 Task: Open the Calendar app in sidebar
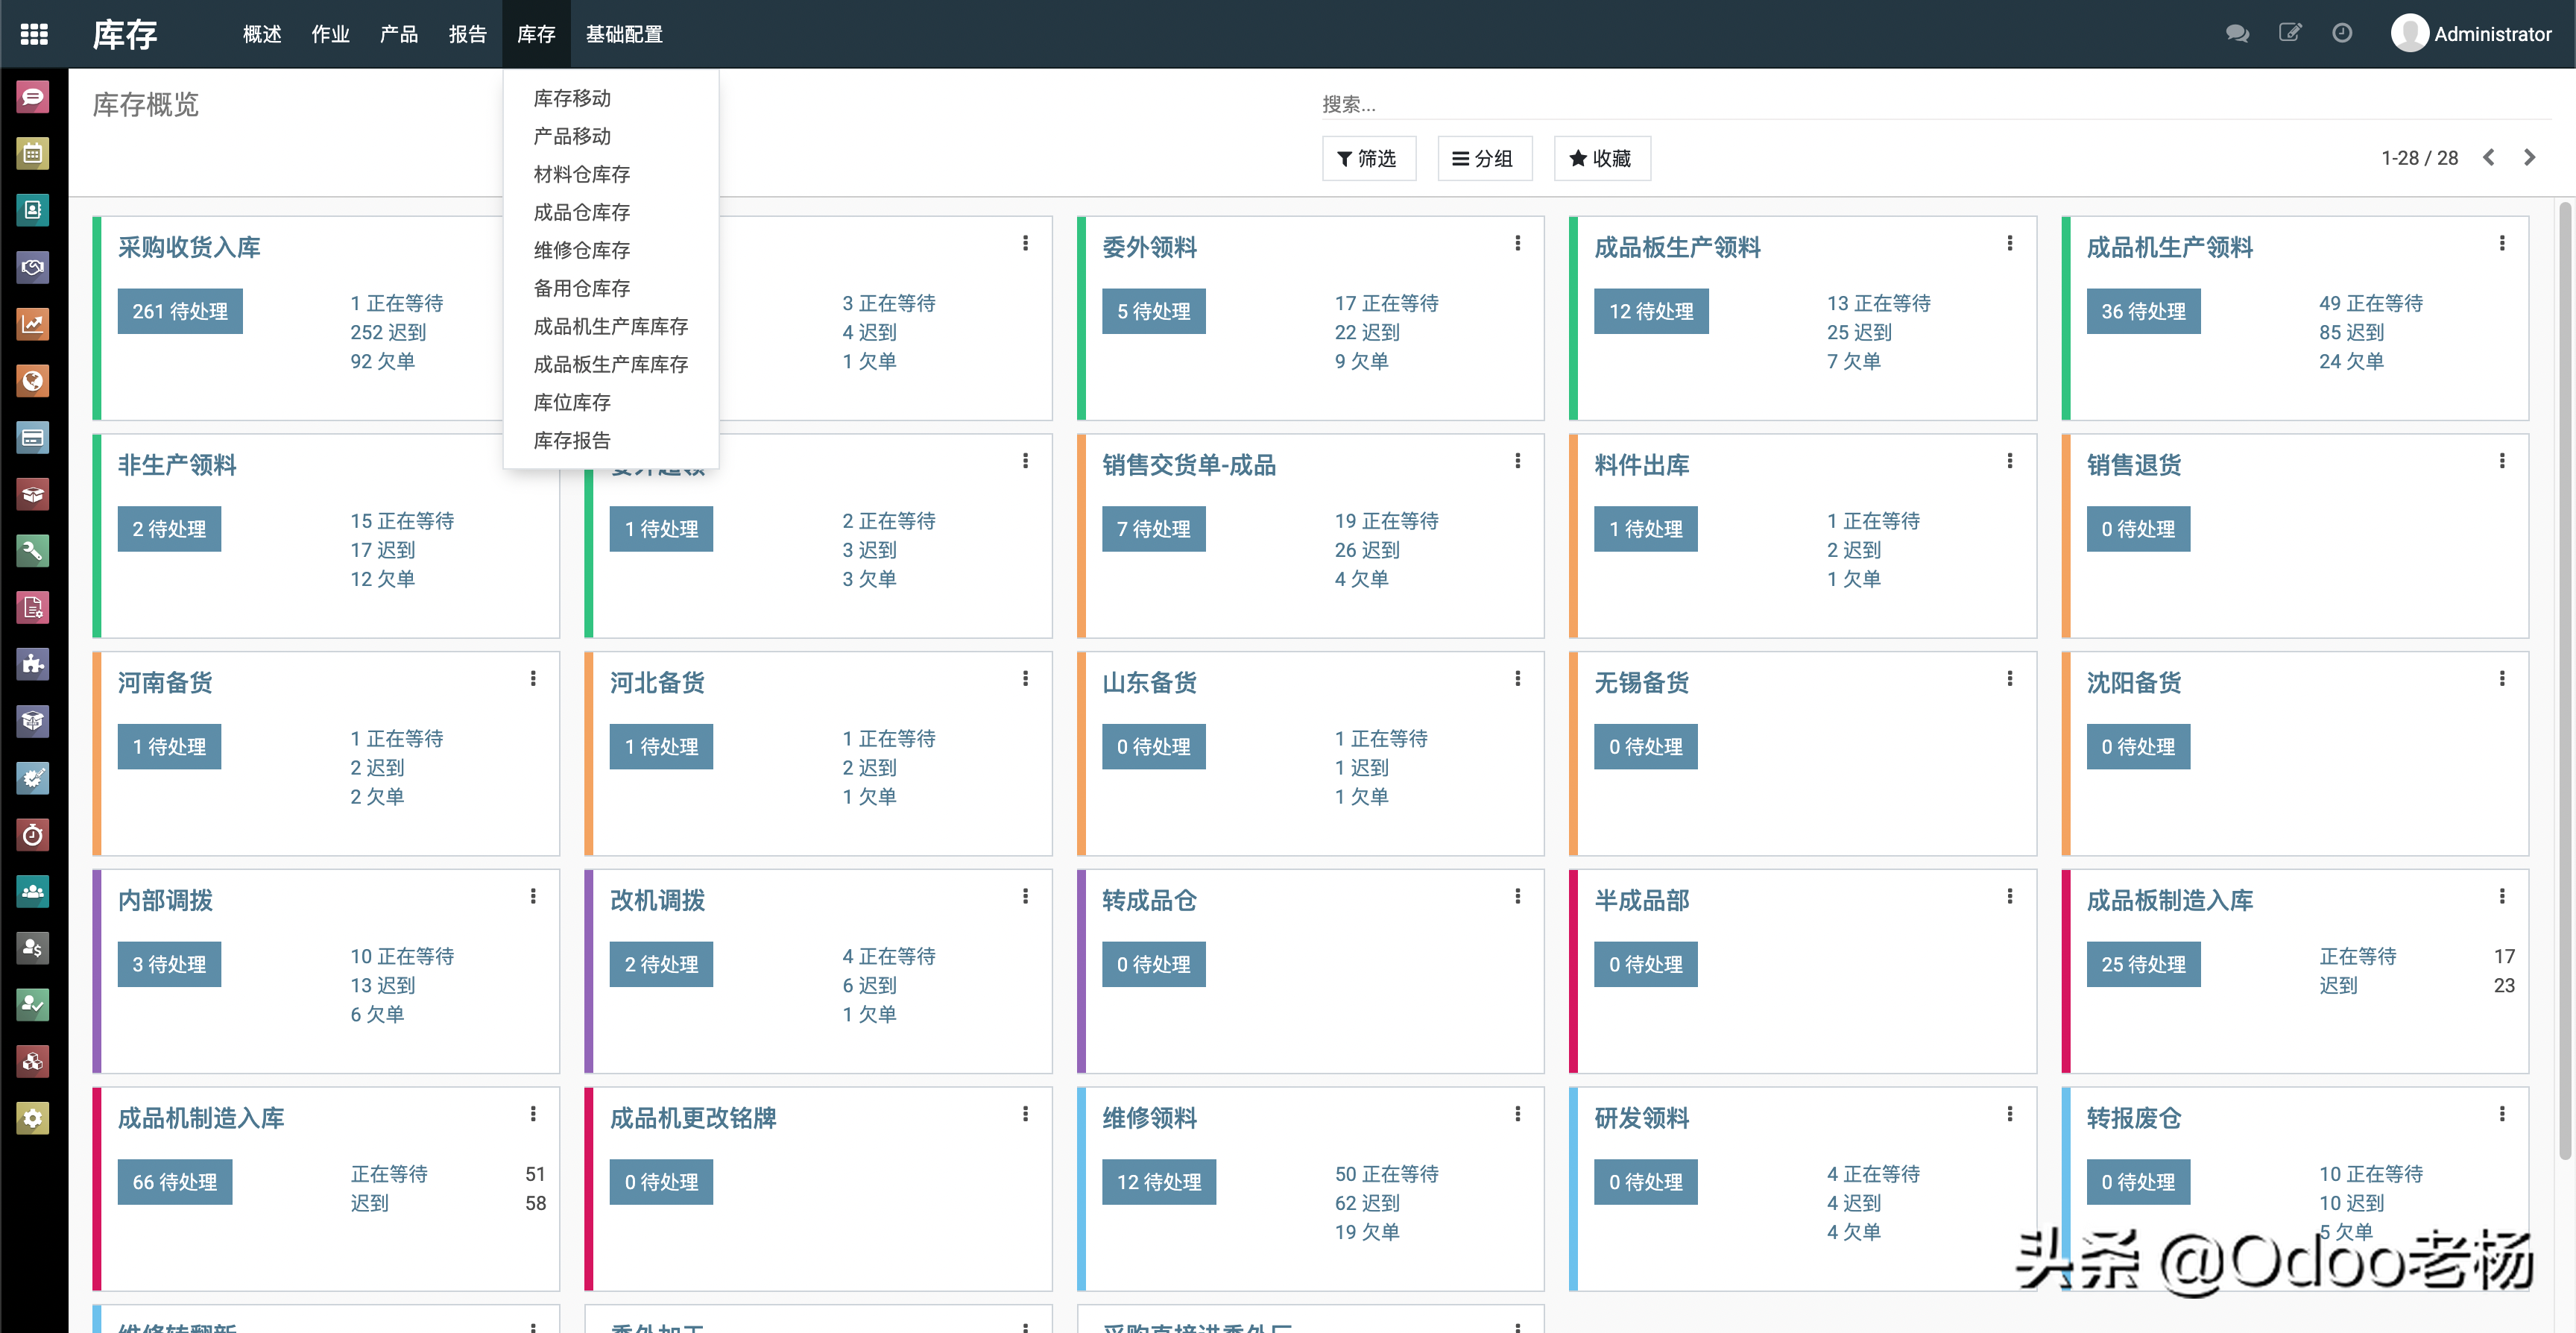pyautogui.click(x=33, y=154)
